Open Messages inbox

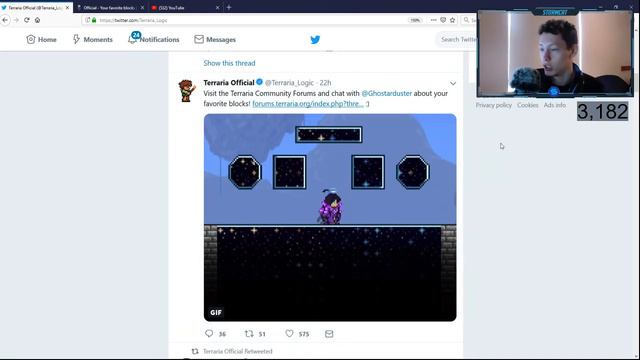[215, 40]
